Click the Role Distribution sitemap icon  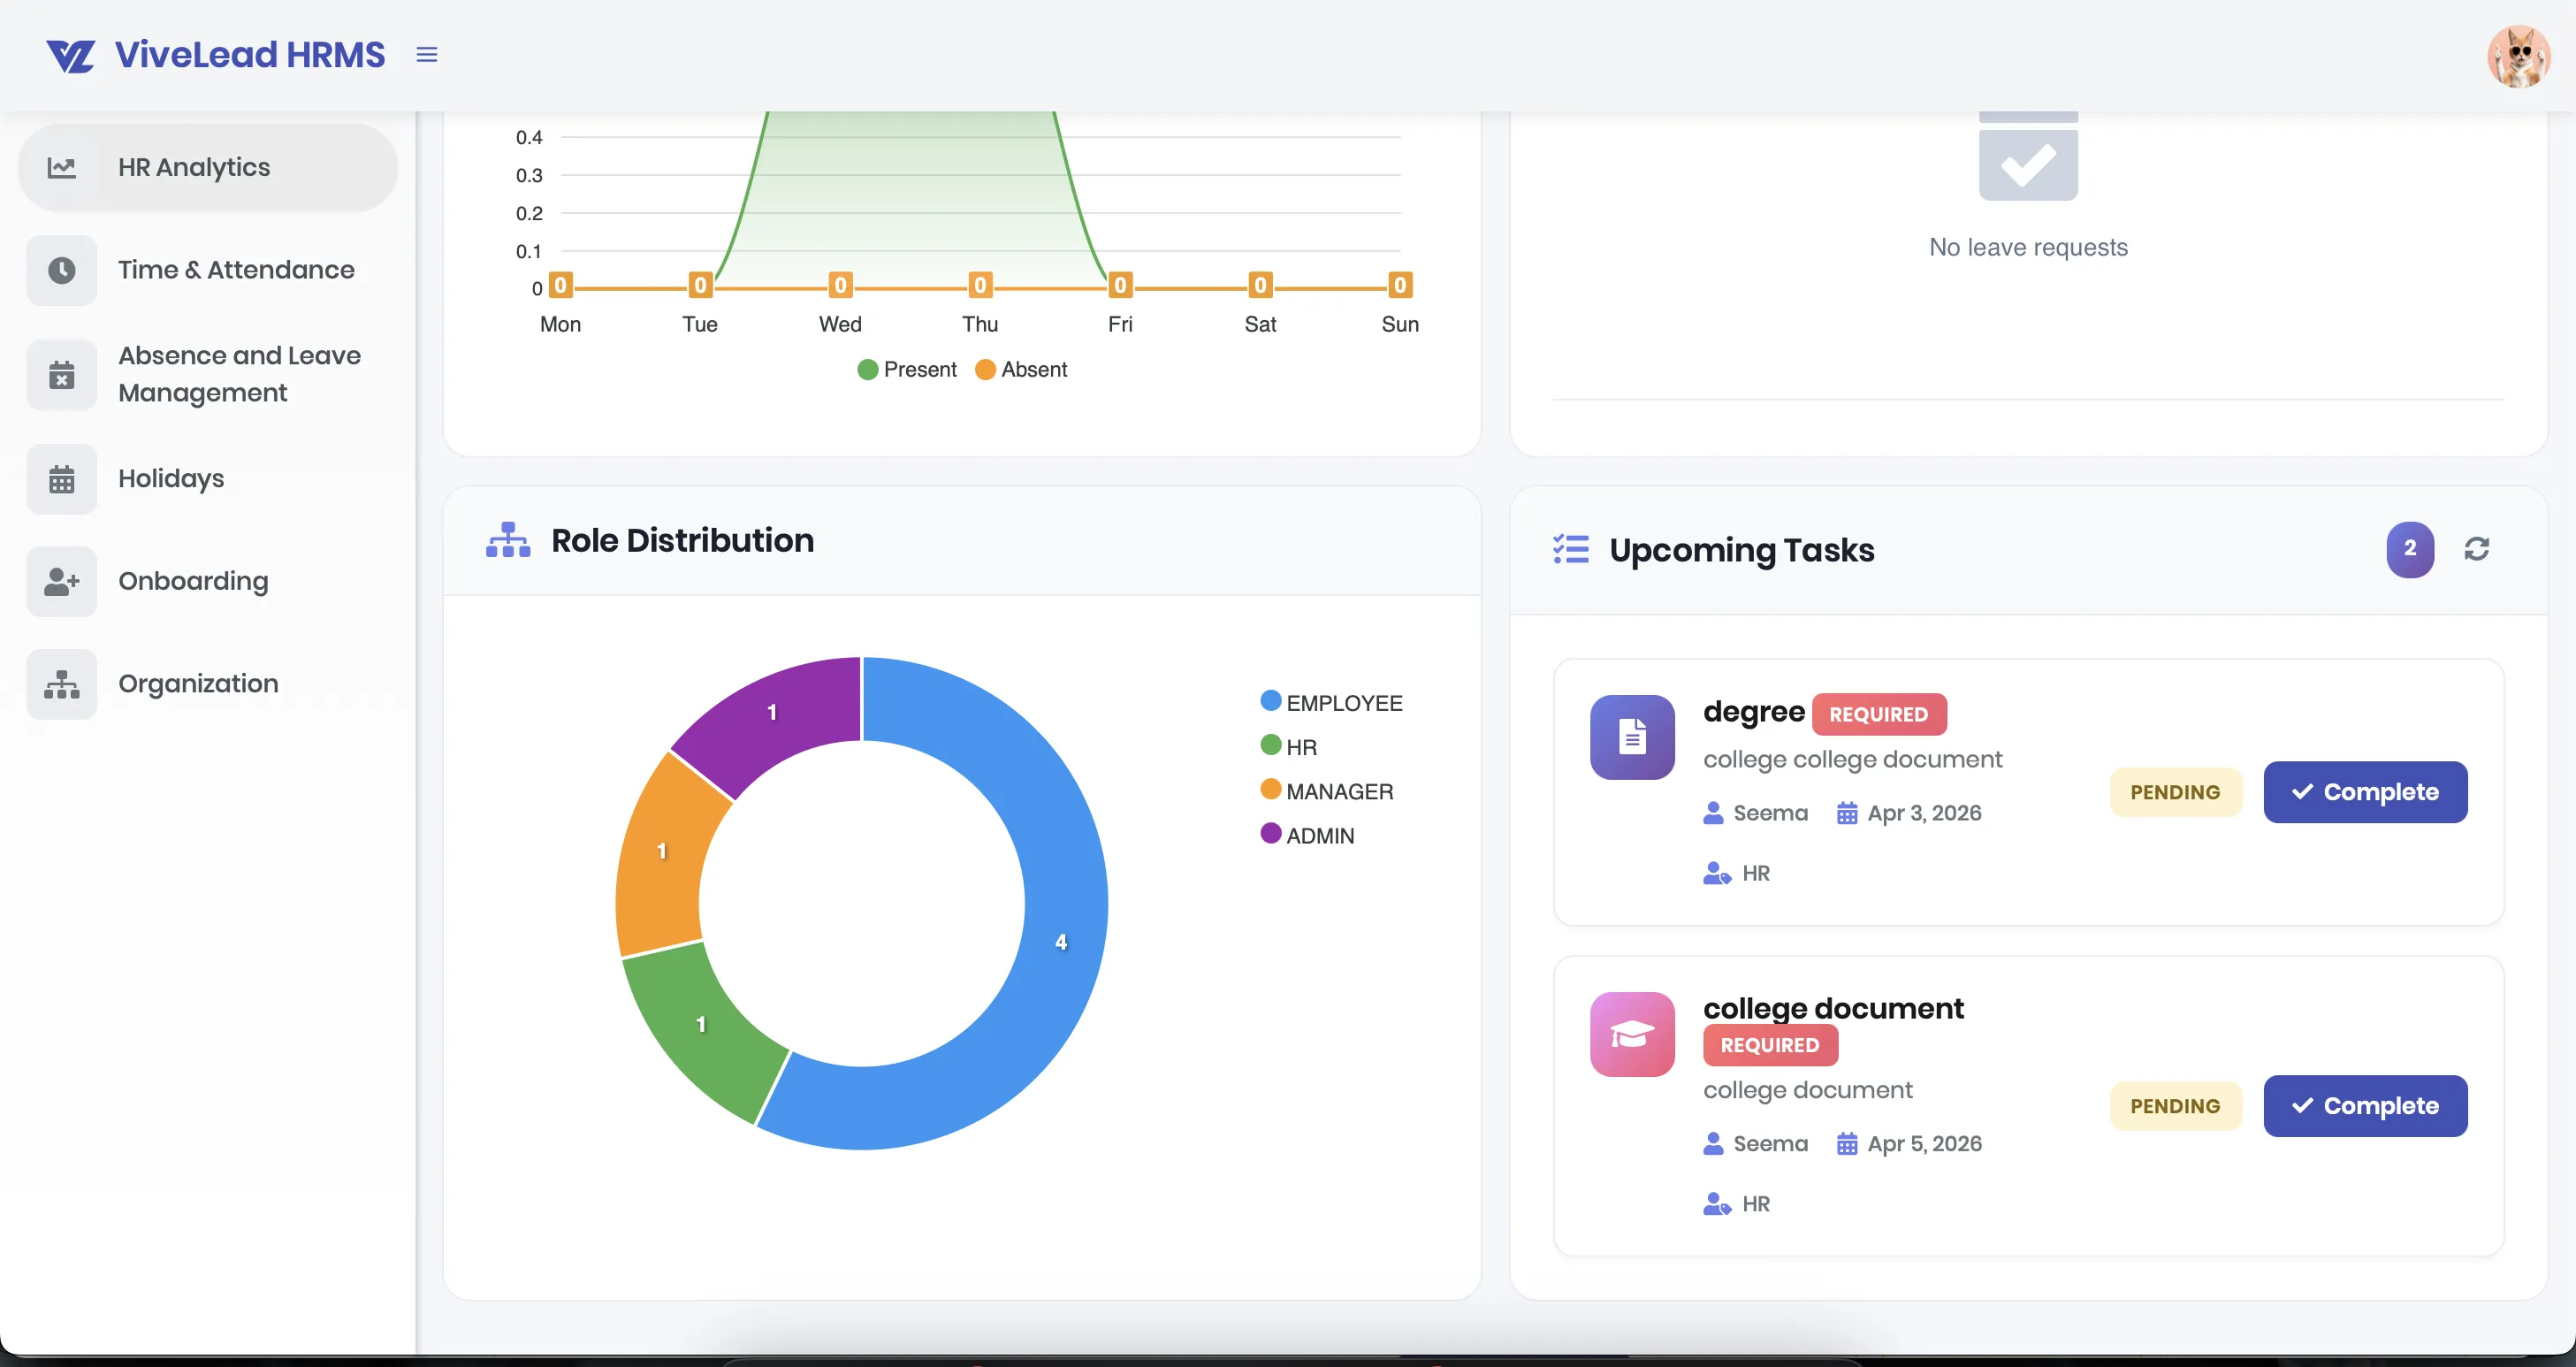point(508,540)
